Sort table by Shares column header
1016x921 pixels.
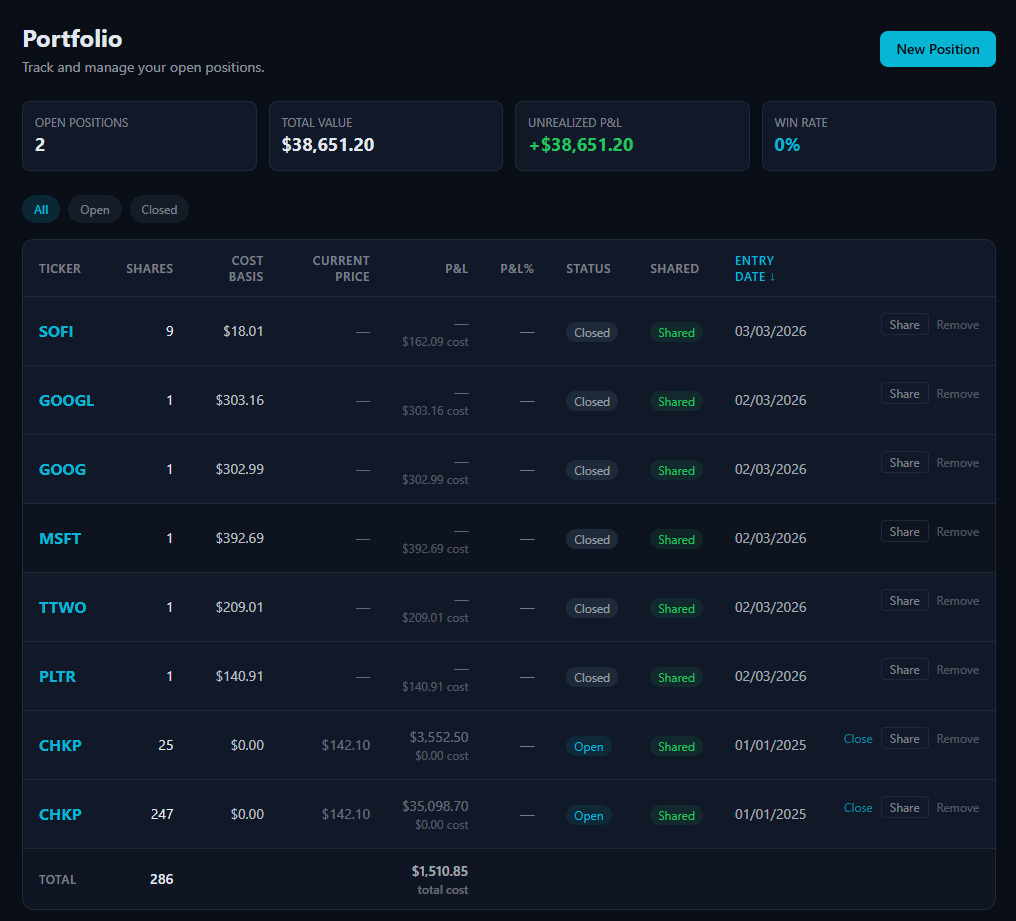(x=149, y=268)
